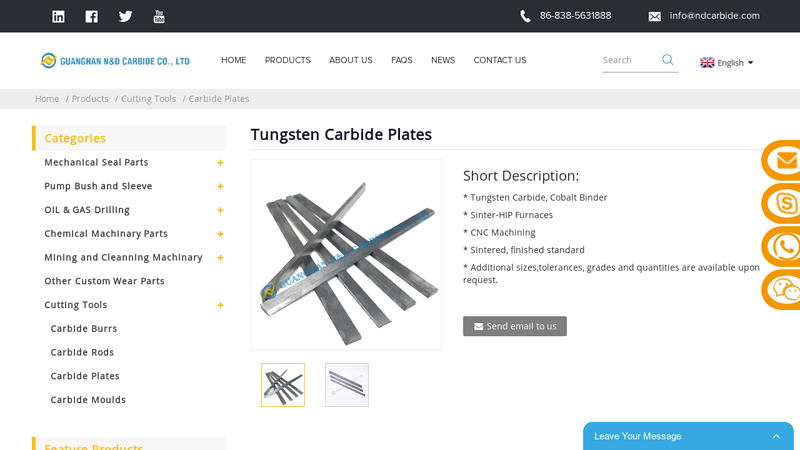The image size is (800, 450).
Task: Open the Other Custom Wear Parts category
Action: click(x=105, y=281)
